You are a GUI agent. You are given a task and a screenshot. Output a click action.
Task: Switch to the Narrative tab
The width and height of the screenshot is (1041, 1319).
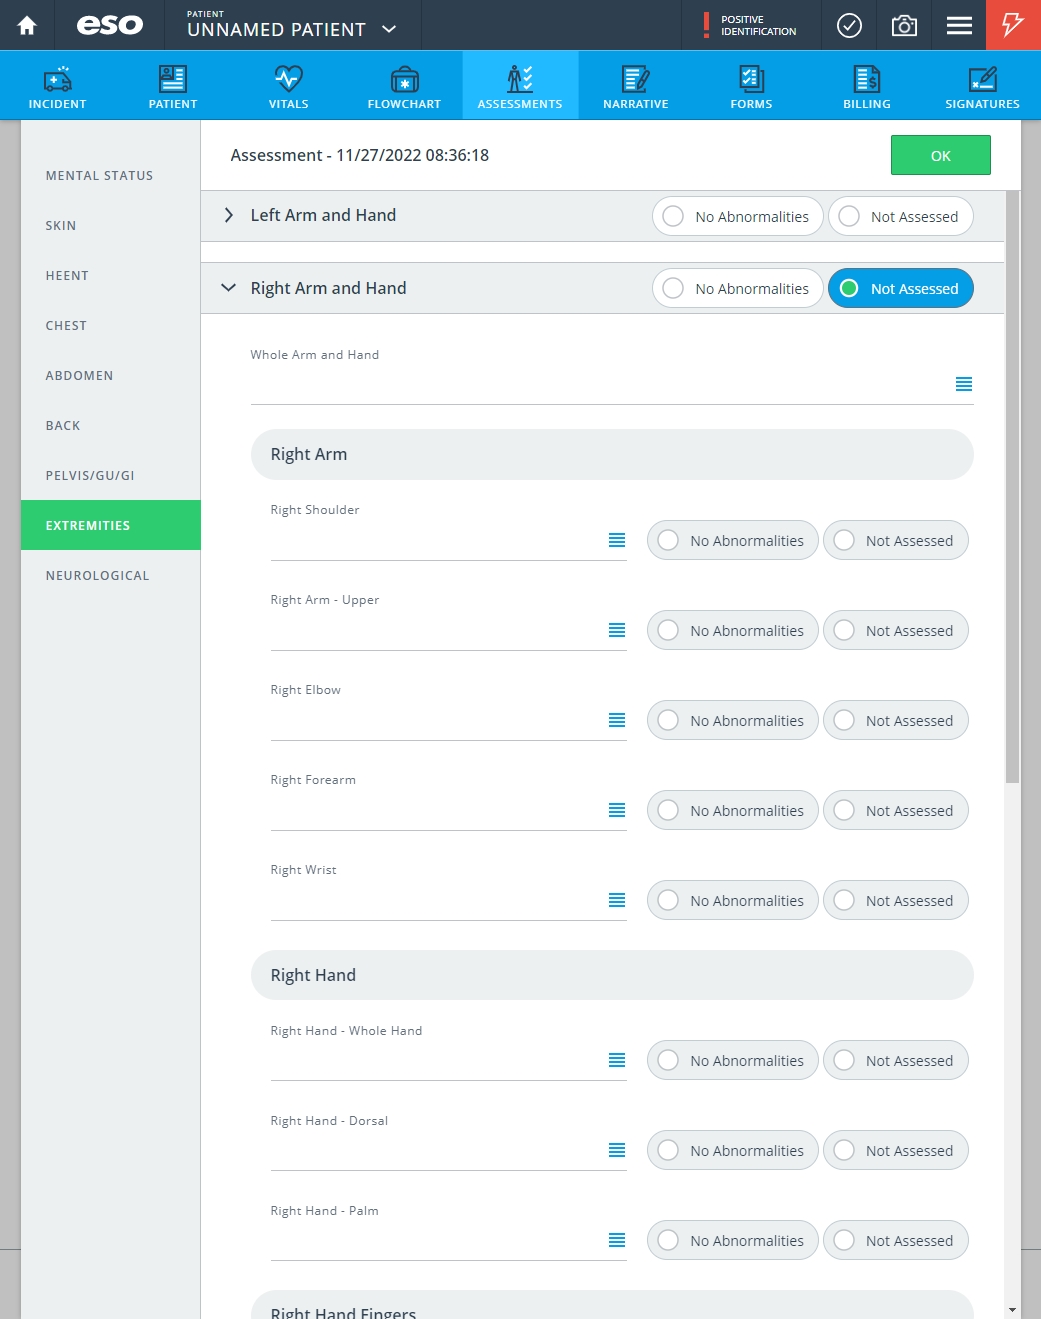pyautogui.click(x=636, y=86)
